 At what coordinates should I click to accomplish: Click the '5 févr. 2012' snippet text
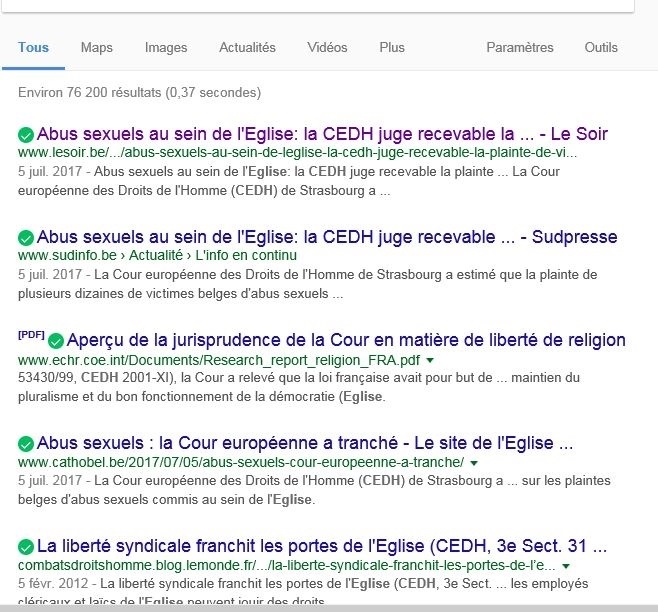pos(303,592)
